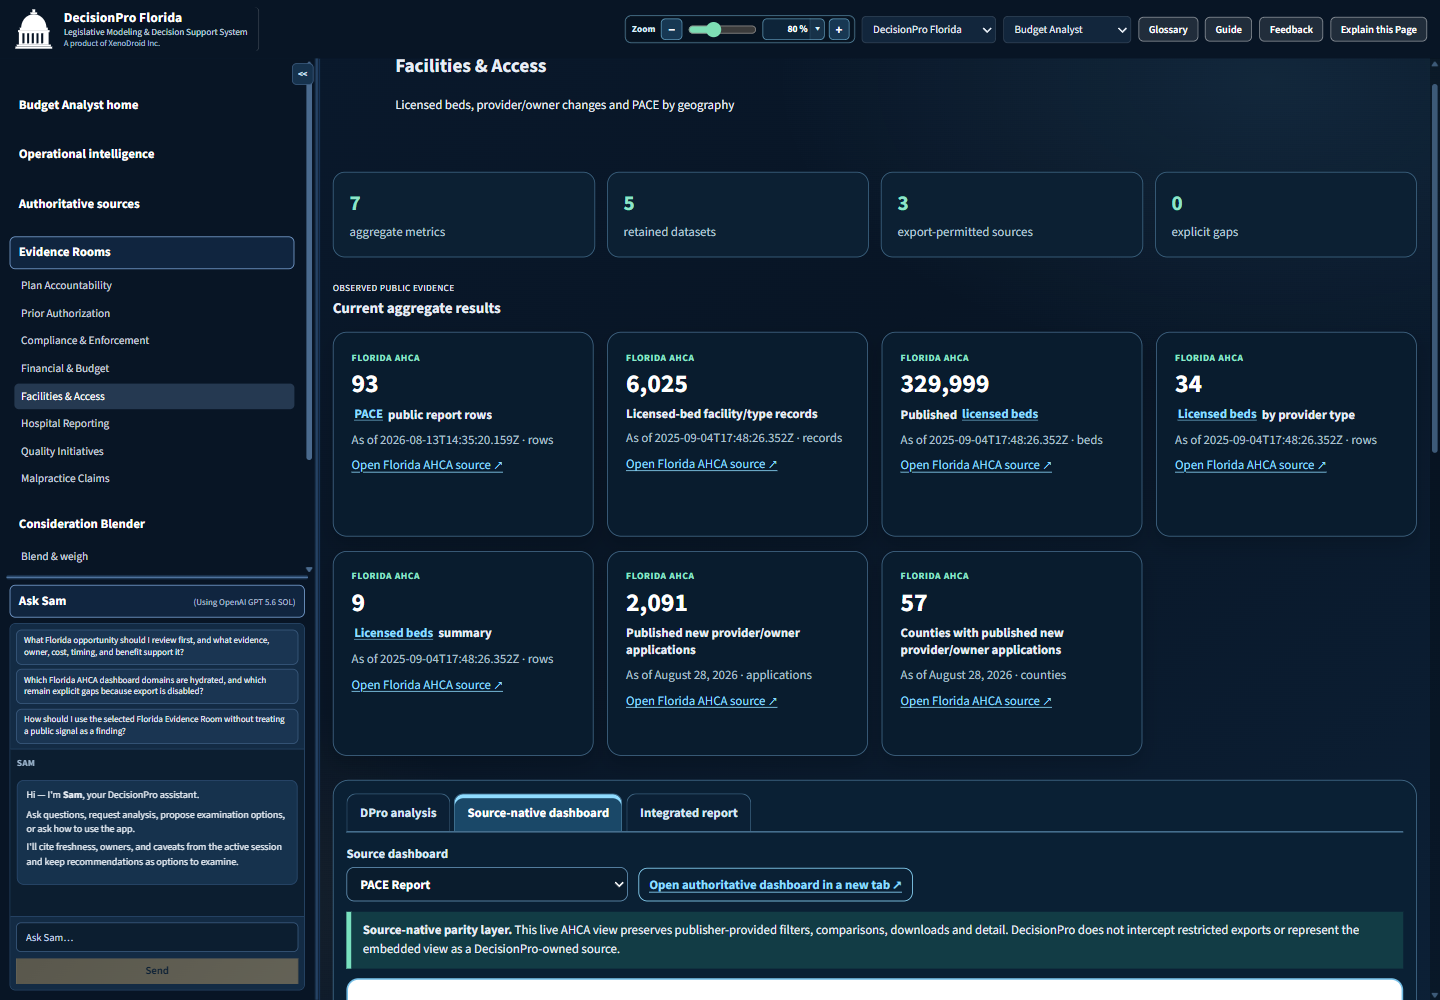The width and height of the screenshot is (1440, 1000).
Task: Click the Guide button
Action: (1228, 29)
